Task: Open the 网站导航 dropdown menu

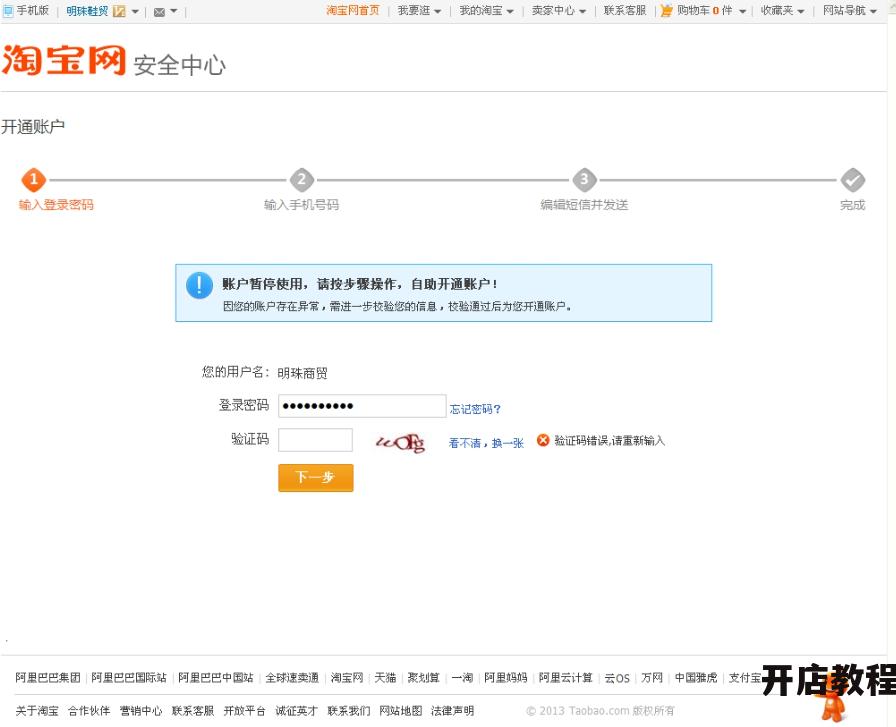Action: click(850, 11)
